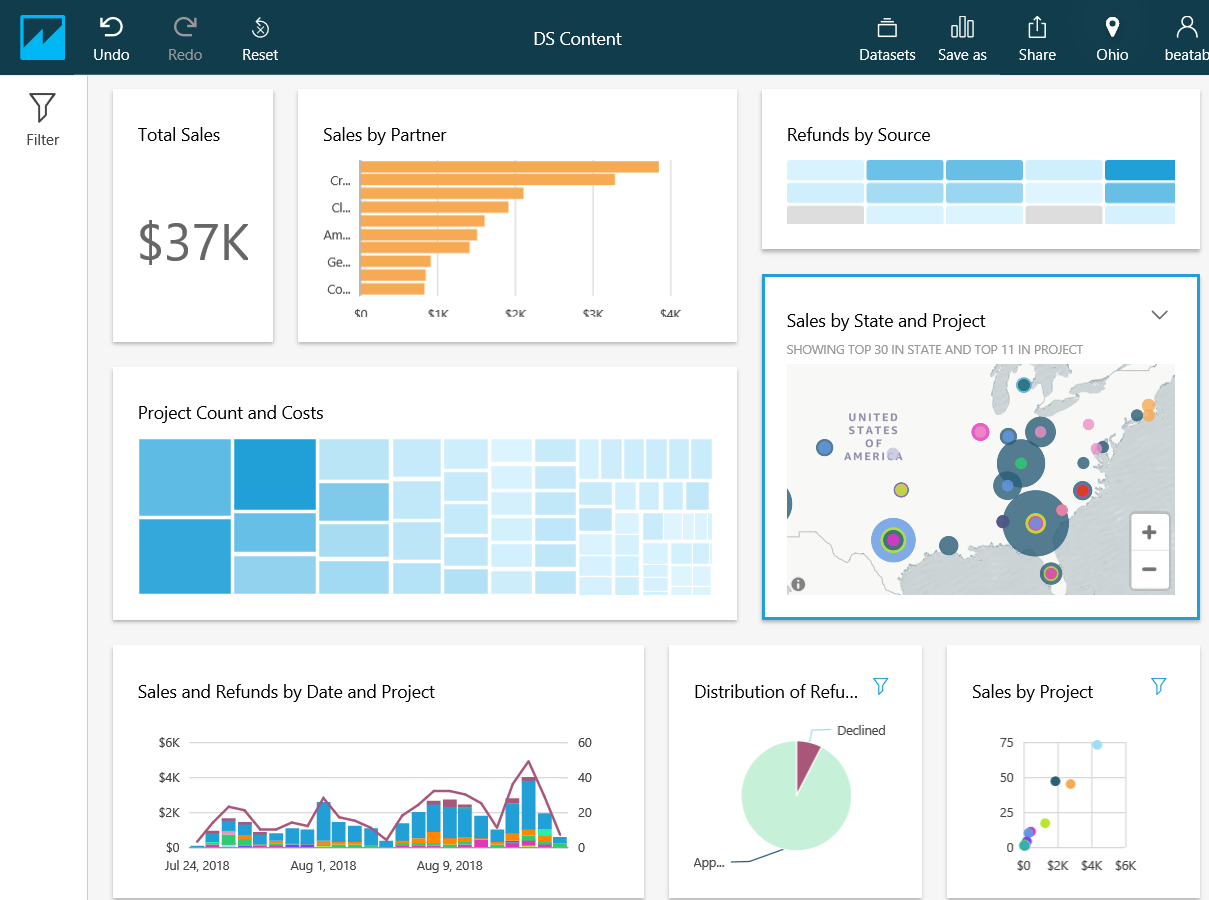The height and width of the screenshot is (900, 1209).
Task: Open the Ohio location selector
Action: 1111,38
